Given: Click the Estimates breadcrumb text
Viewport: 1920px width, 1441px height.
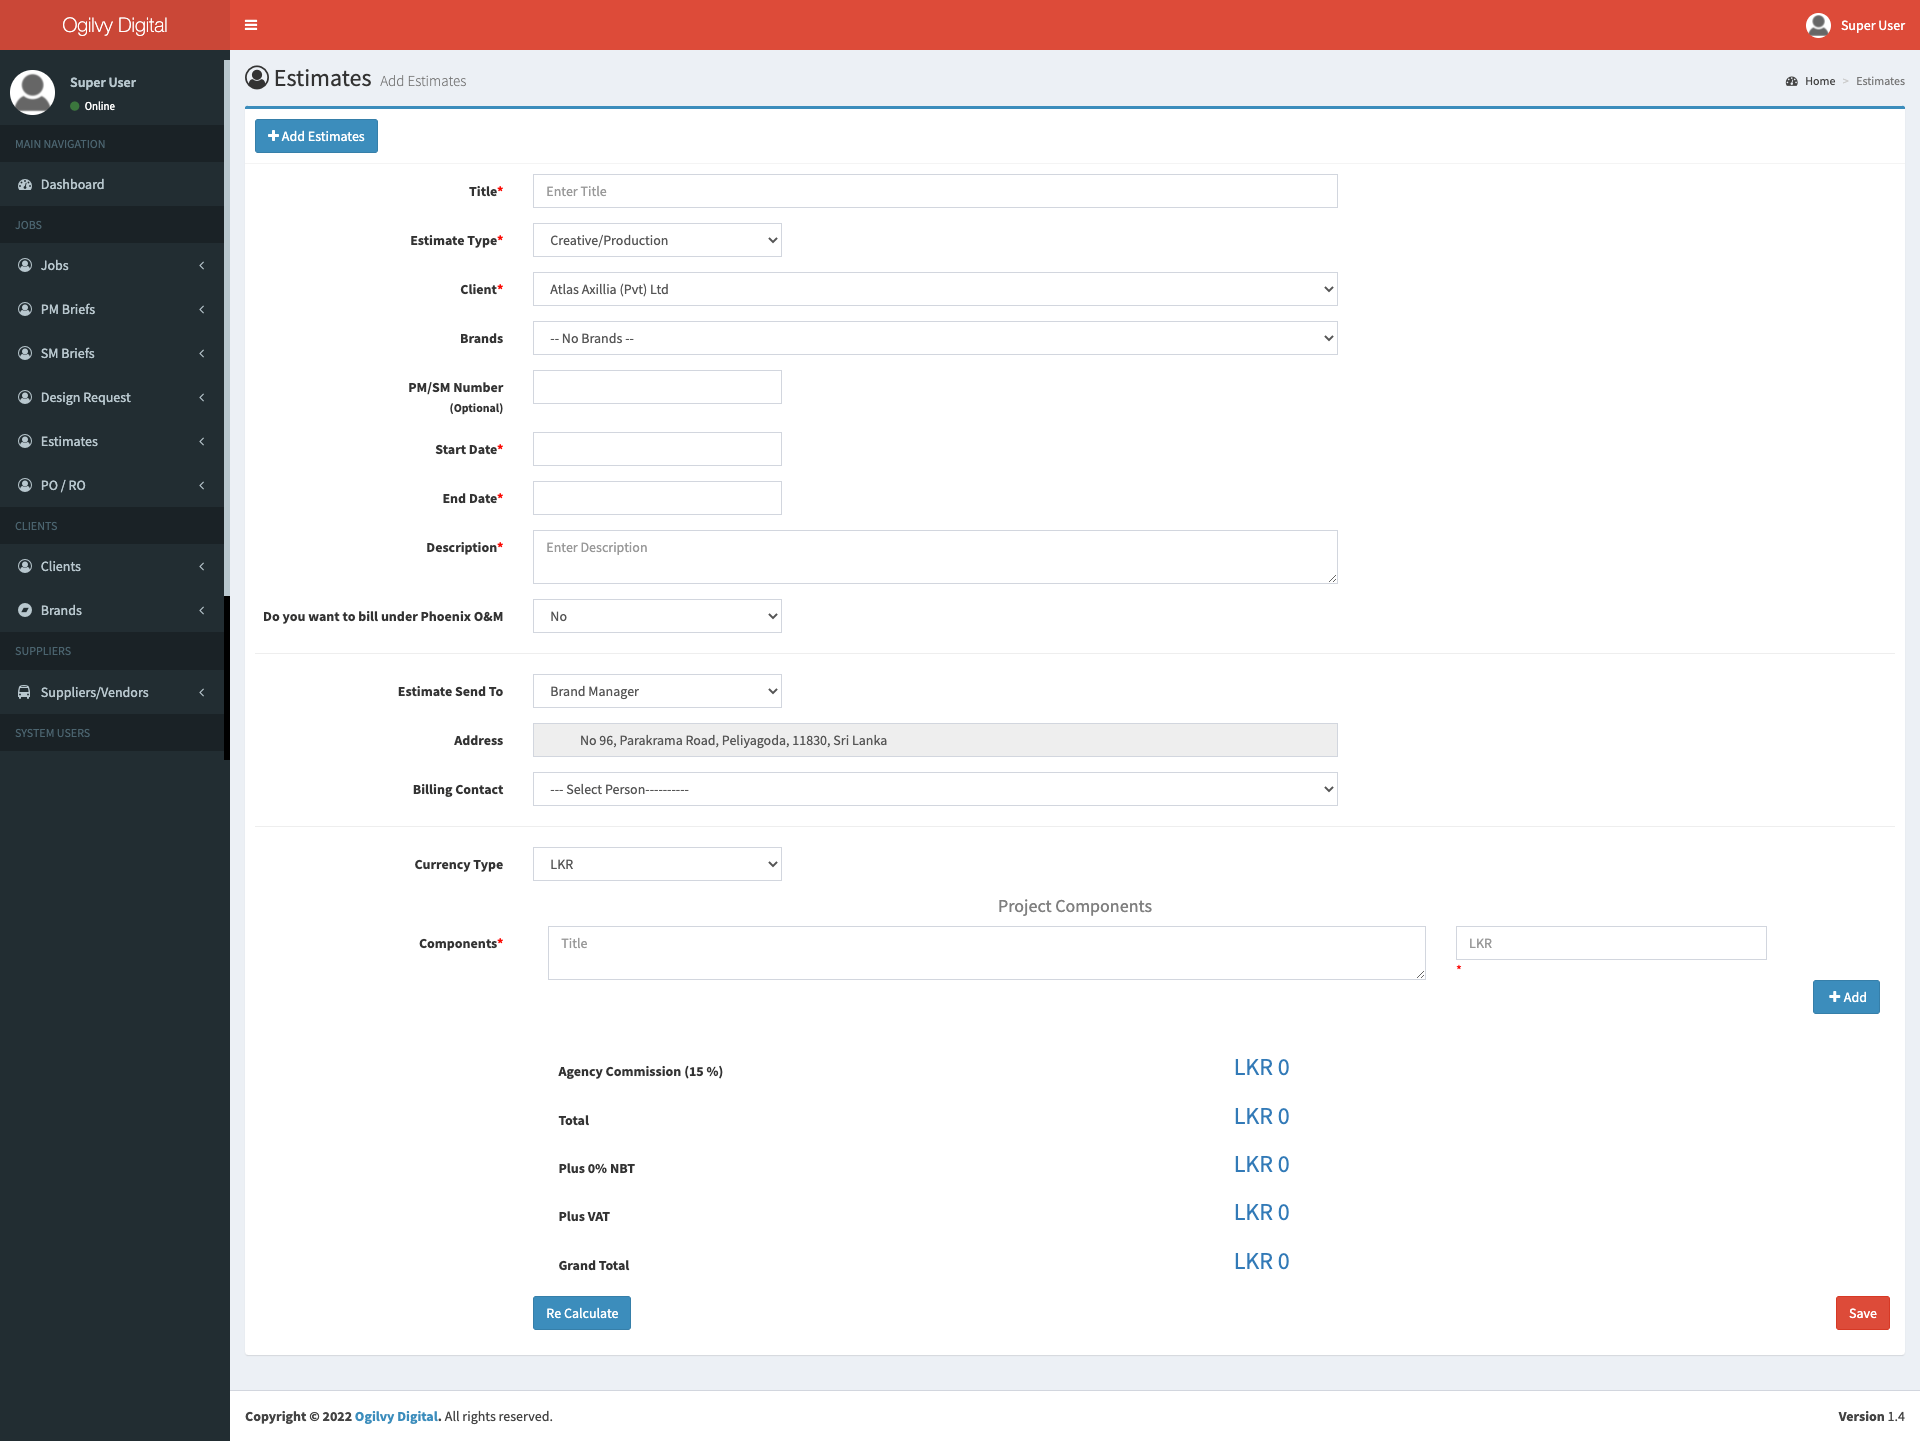Looking at the screenshot, I should (x=1880, y=81).
